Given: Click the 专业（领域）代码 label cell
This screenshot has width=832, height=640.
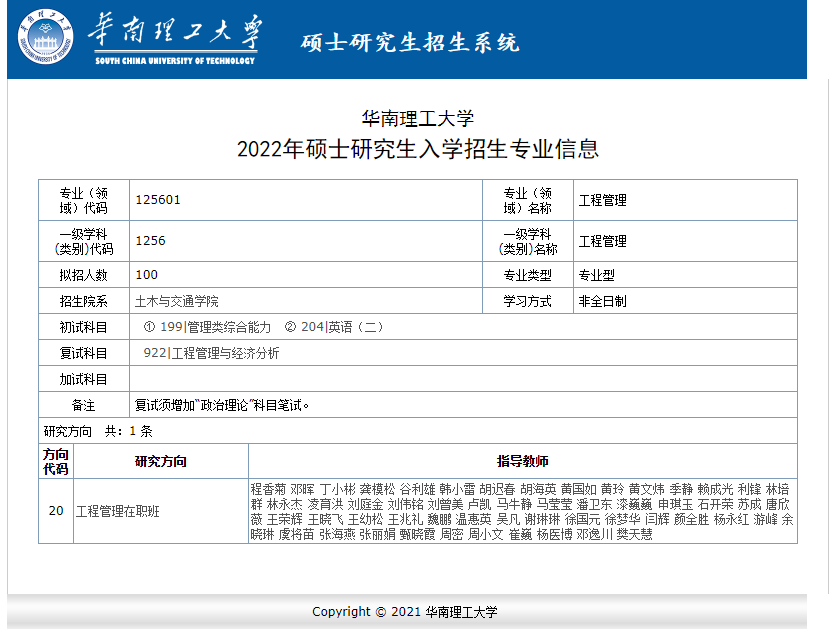Looking at the screenshot, I should click(x=84, y=200).
